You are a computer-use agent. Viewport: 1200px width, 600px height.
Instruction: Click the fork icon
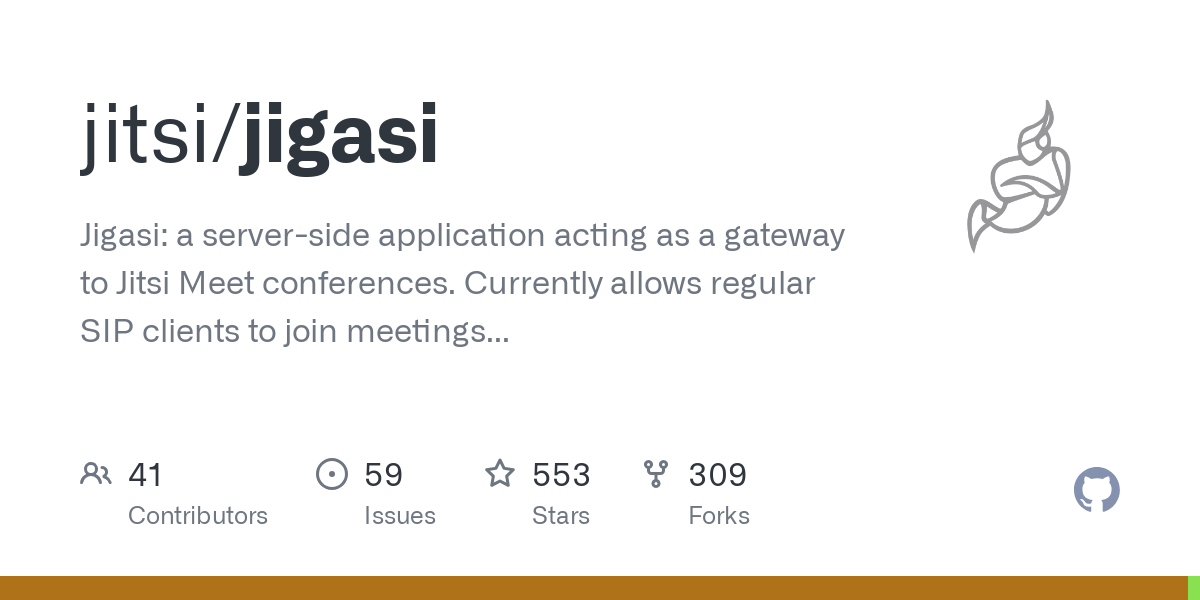click(656, 474)
